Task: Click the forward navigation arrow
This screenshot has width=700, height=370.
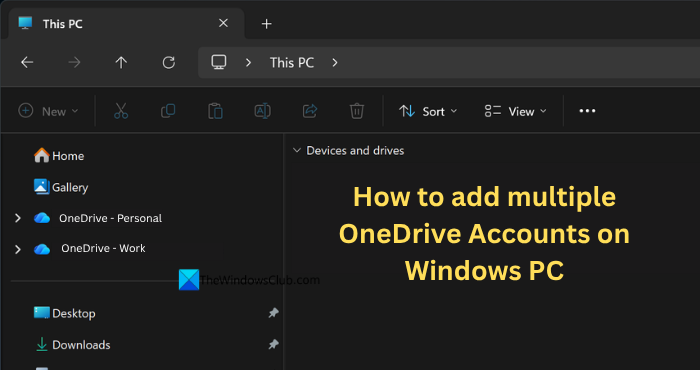Action: 74,62
